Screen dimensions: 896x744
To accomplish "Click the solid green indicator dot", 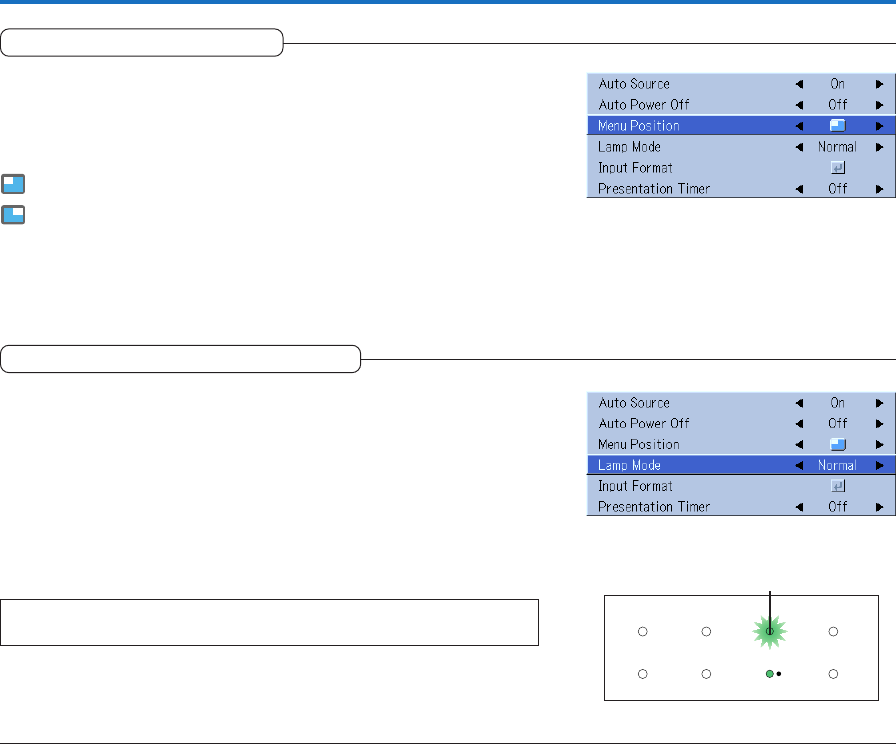I will (768, 675).
